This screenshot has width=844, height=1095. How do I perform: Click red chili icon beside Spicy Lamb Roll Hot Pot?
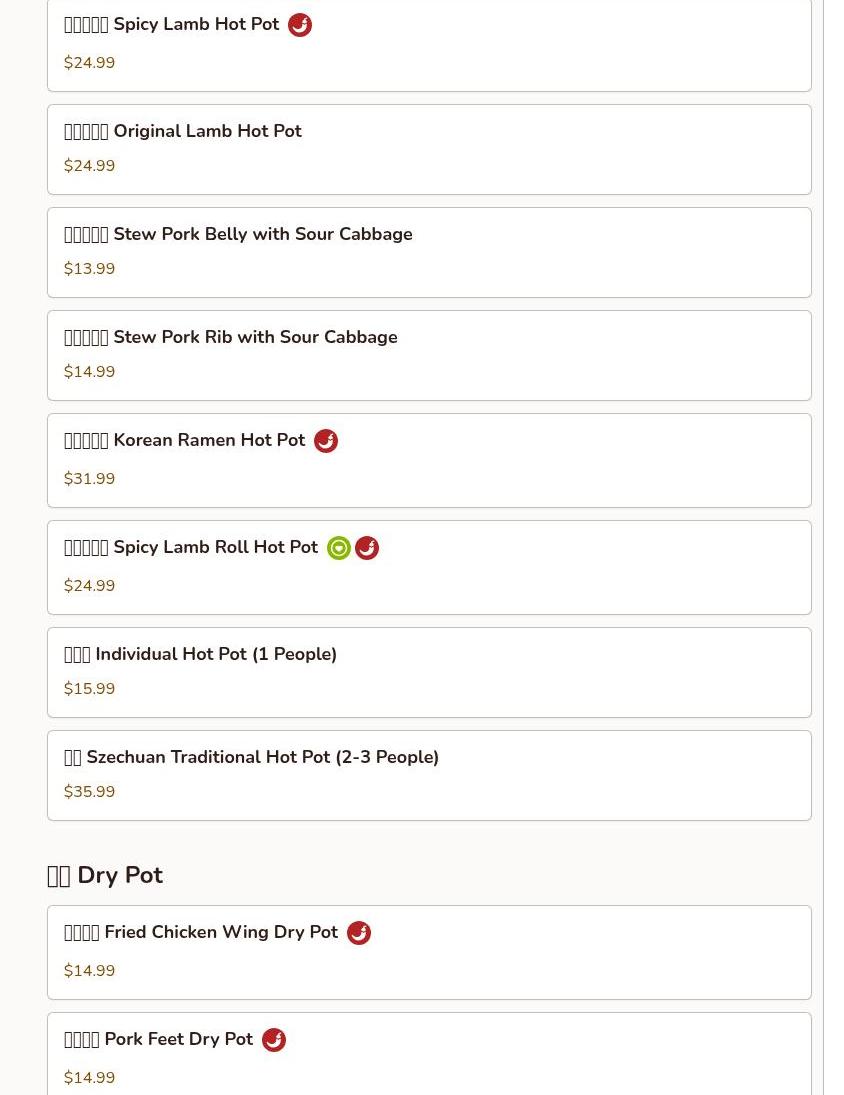[x=367, y=548]
